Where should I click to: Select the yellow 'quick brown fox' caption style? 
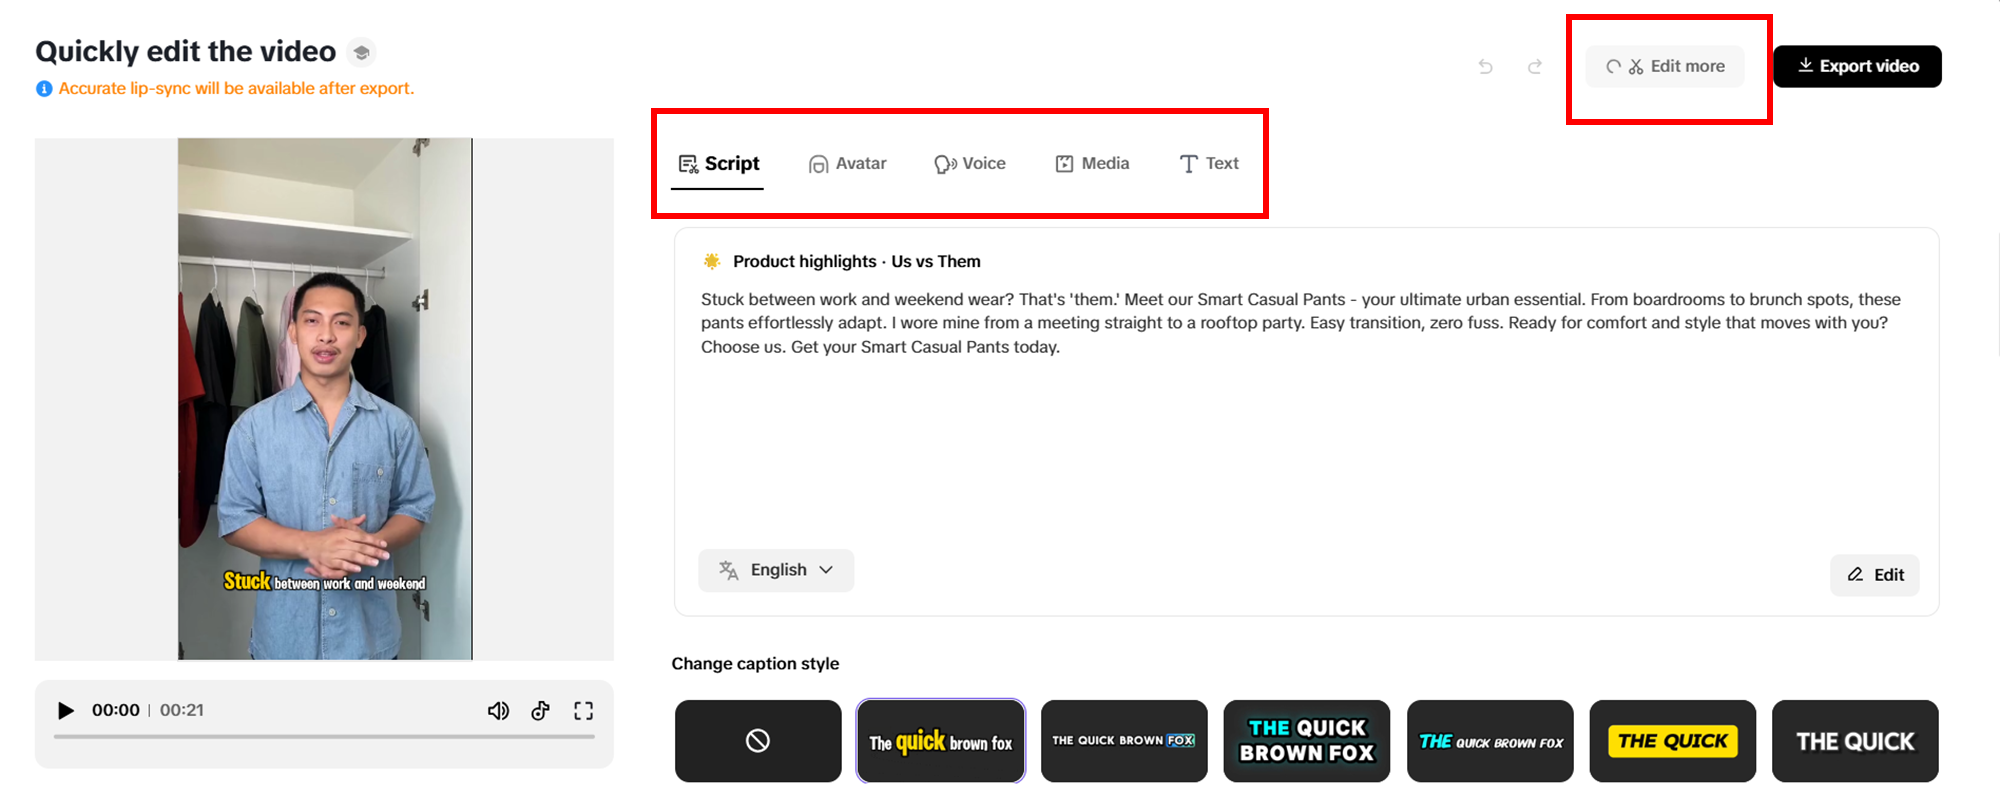point(940,741)
